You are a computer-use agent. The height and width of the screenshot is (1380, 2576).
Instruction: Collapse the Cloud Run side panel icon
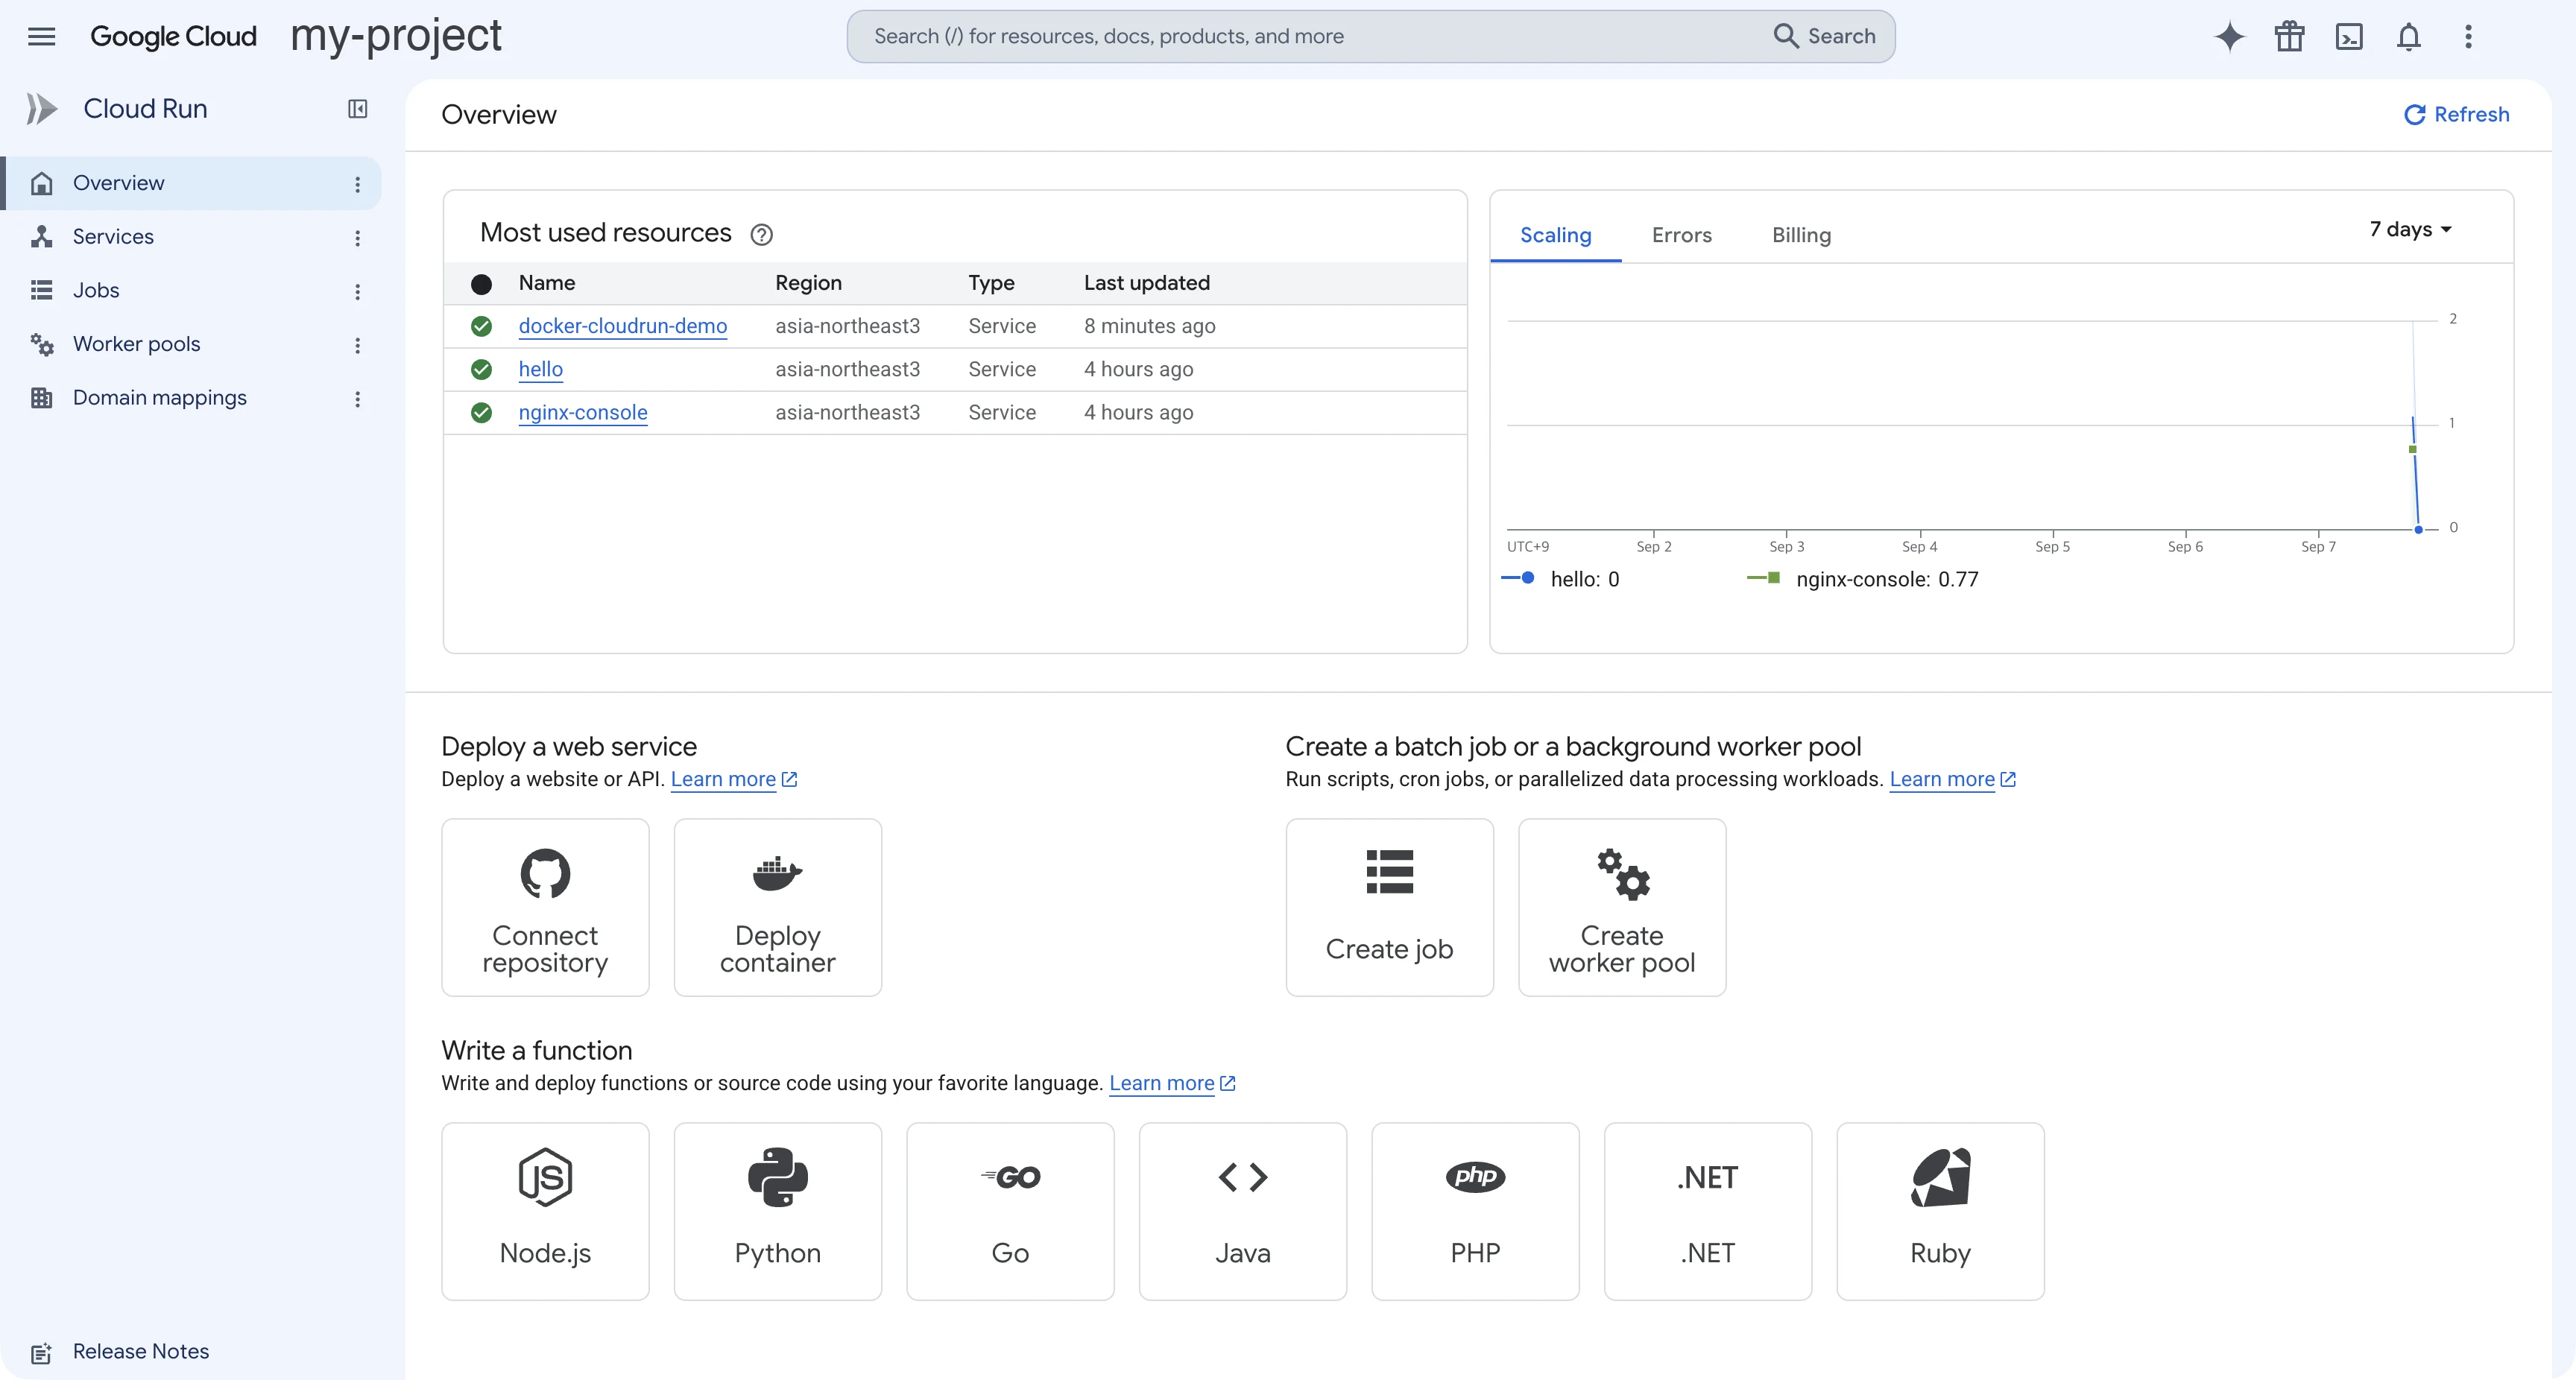357,109
